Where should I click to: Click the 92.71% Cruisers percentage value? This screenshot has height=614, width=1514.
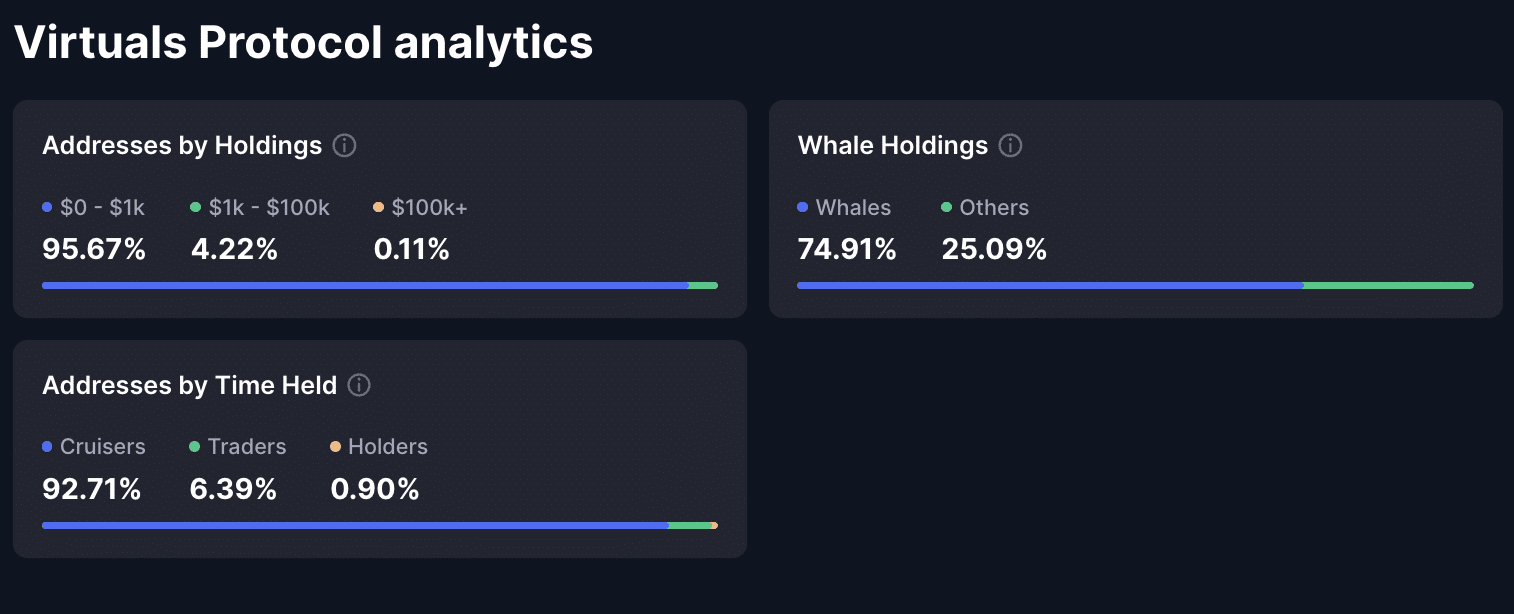pyautogui.click(x=91, y=489)
